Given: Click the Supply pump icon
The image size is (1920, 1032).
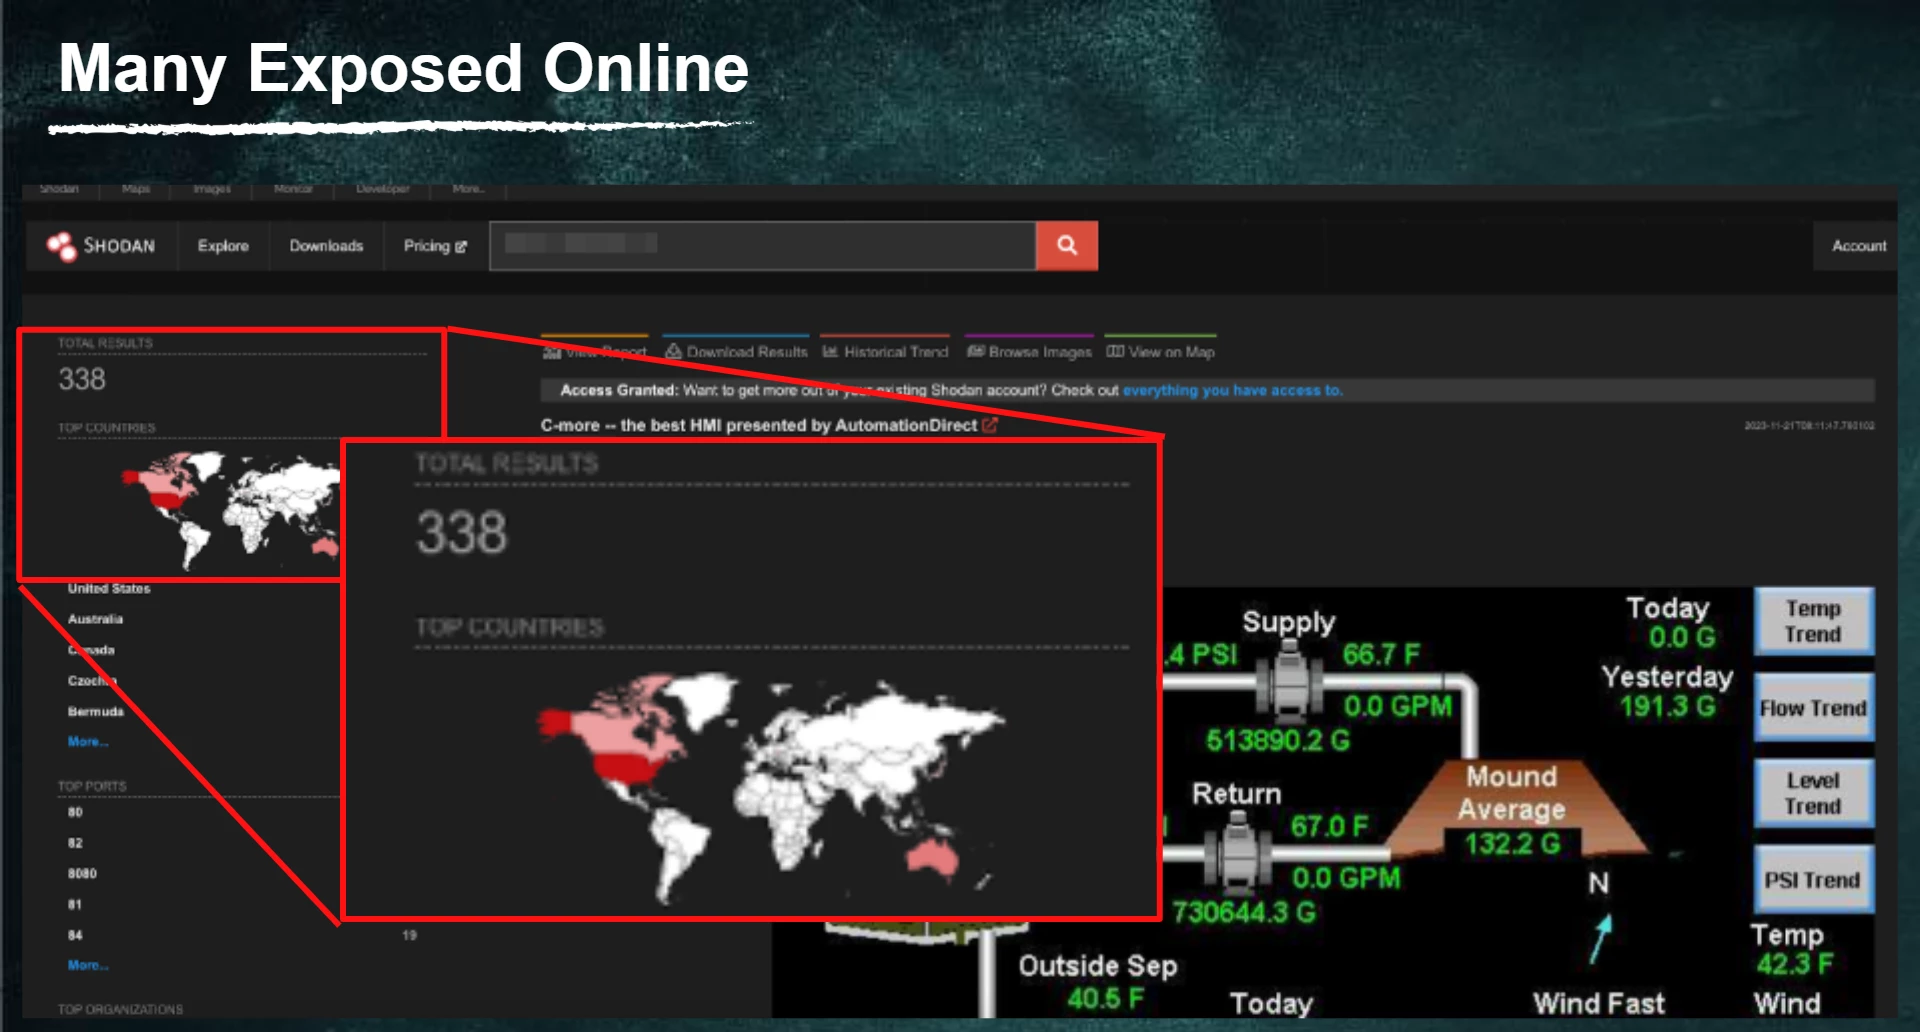Looking at the screenshot, I should point(1289,682).
